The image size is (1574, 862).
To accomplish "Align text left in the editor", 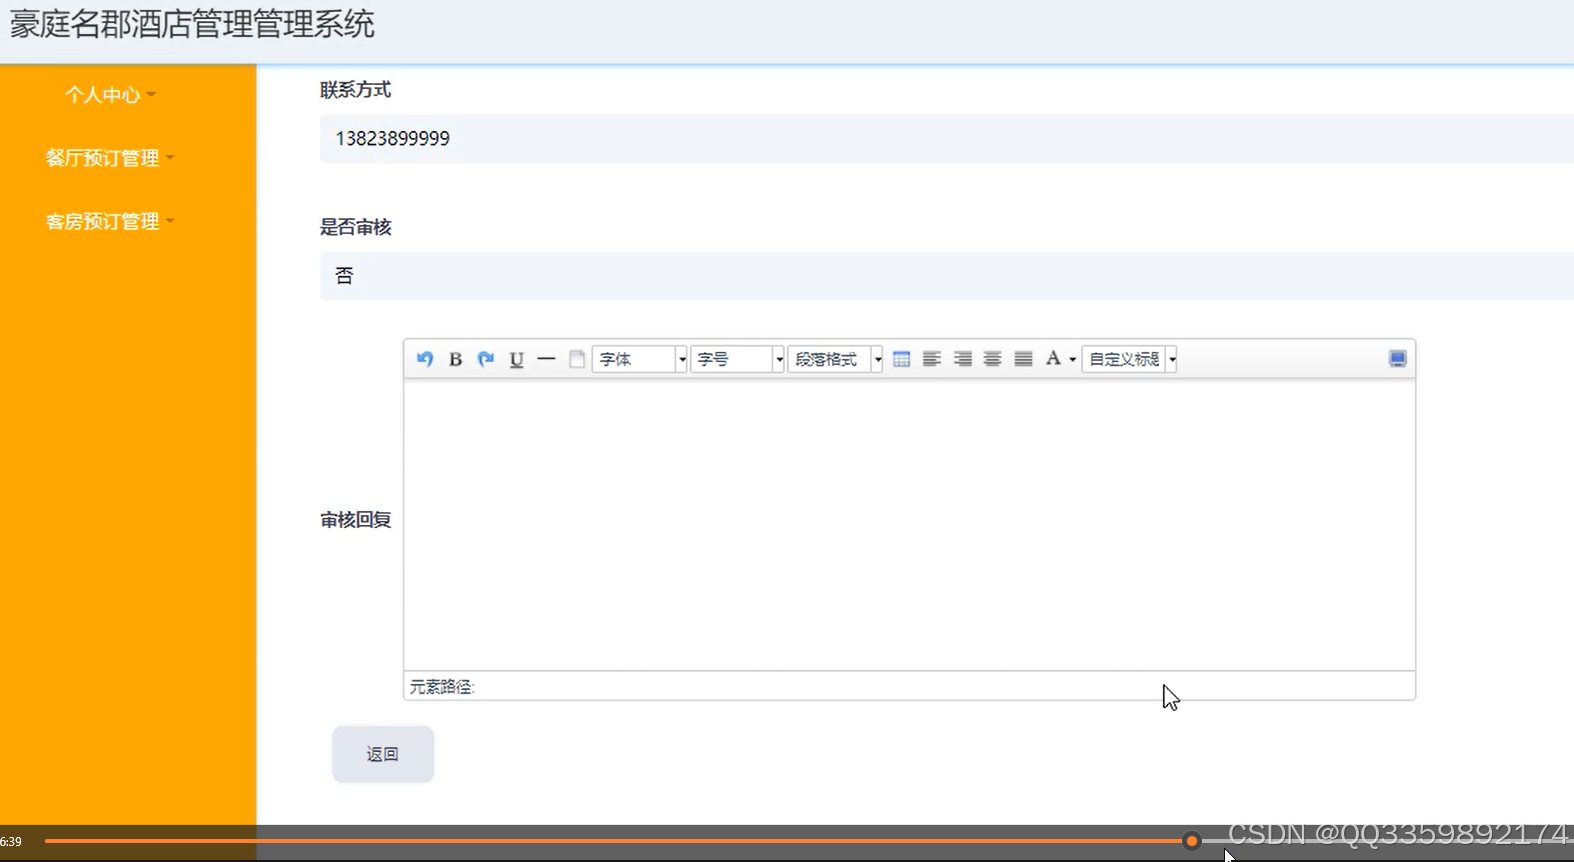I will click(x=932, y=359).
